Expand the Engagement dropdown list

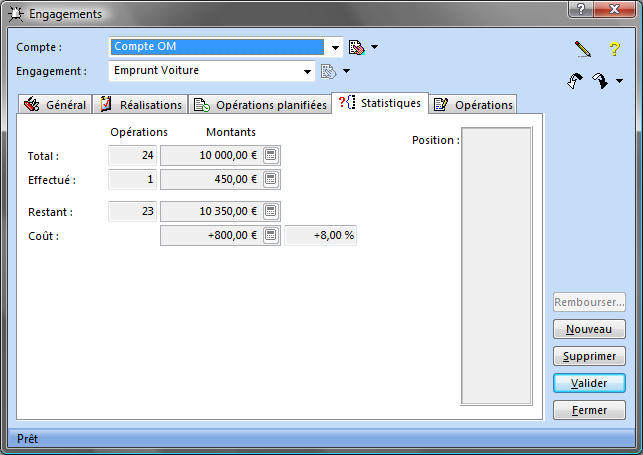point(307,71)
